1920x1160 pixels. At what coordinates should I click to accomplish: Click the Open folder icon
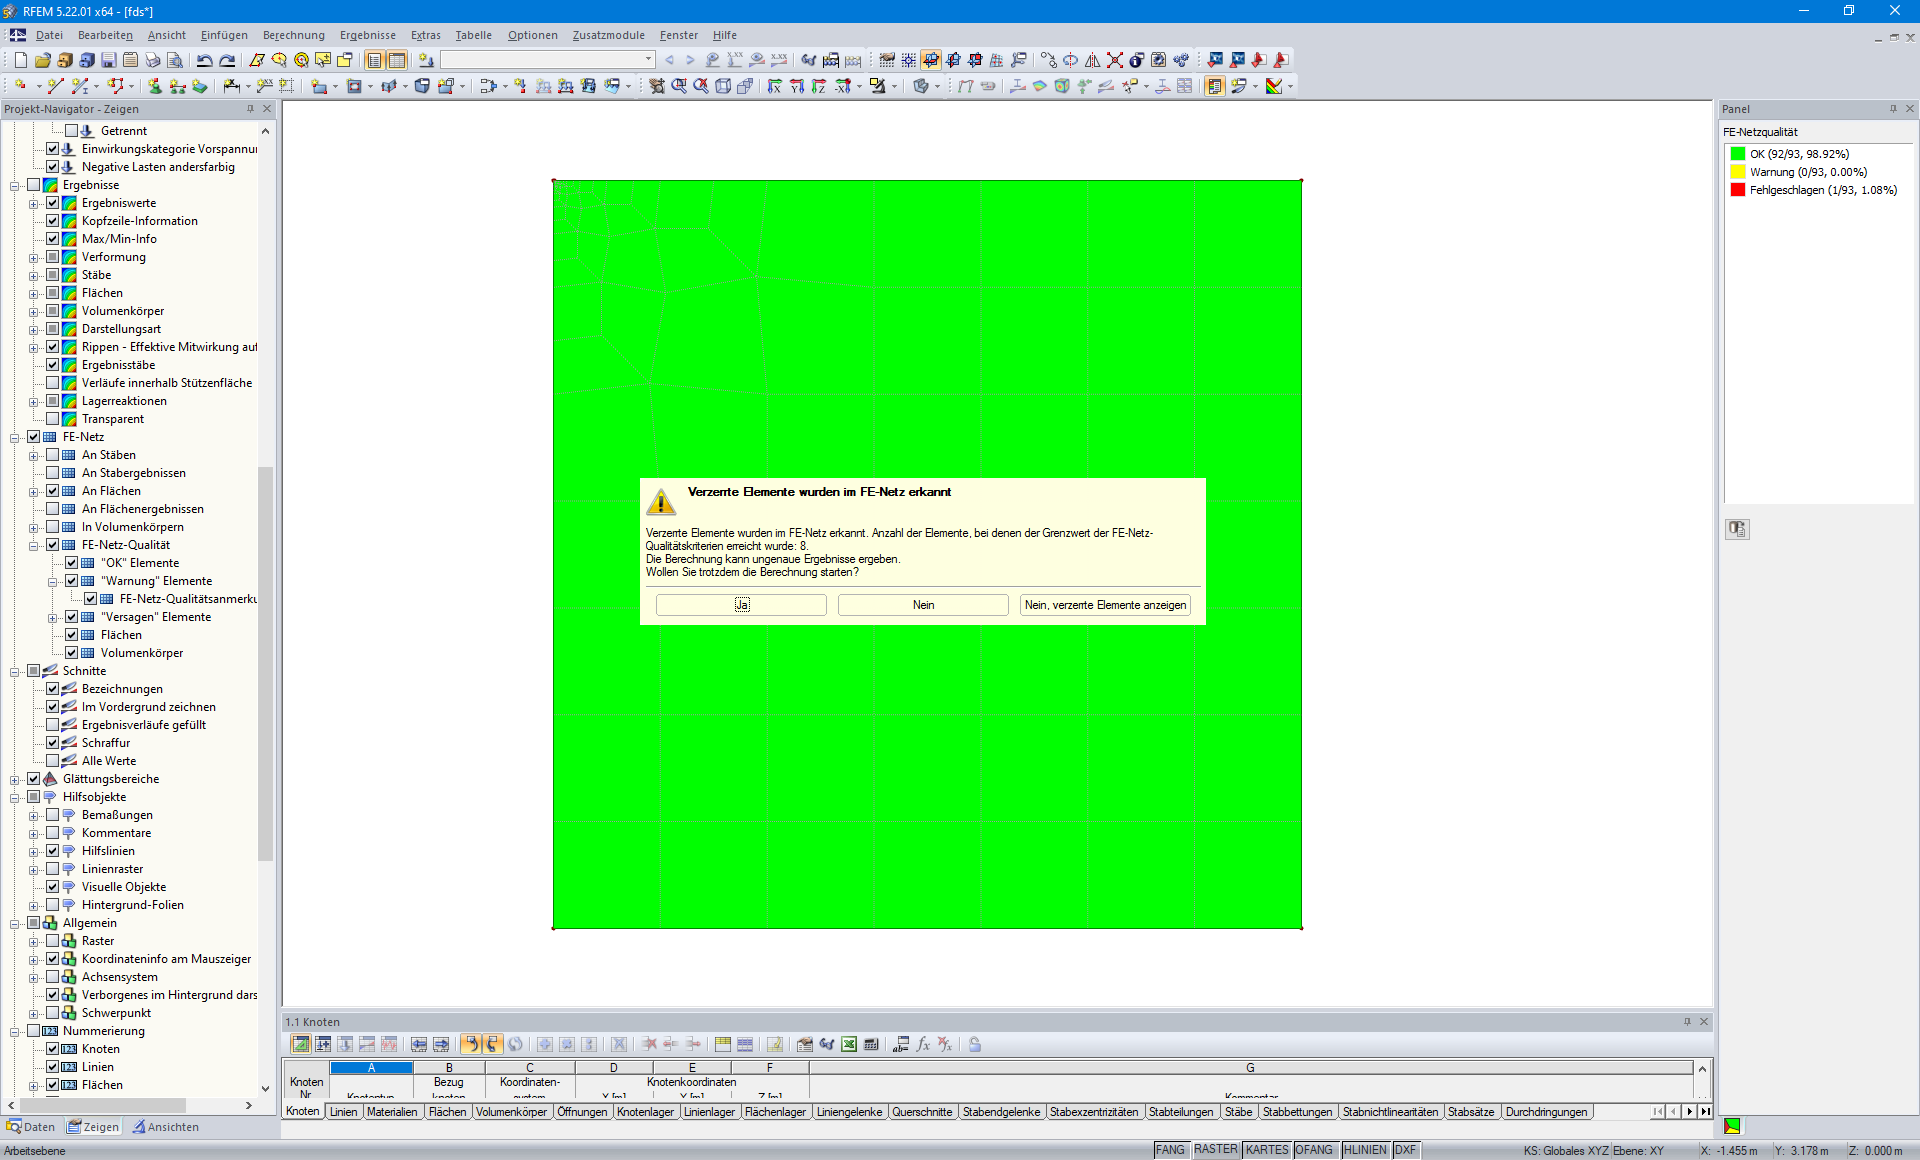(43, 60)
